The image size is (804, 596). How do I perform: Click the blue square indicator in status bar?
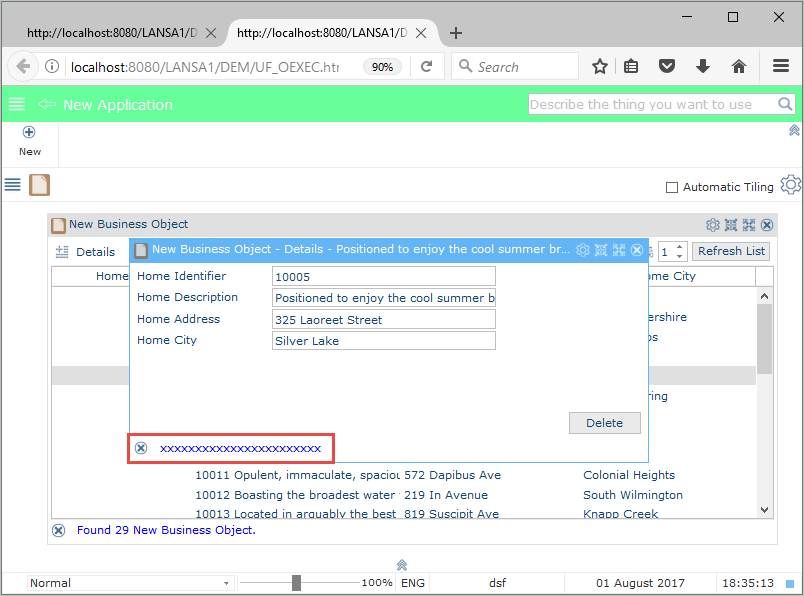790,584
